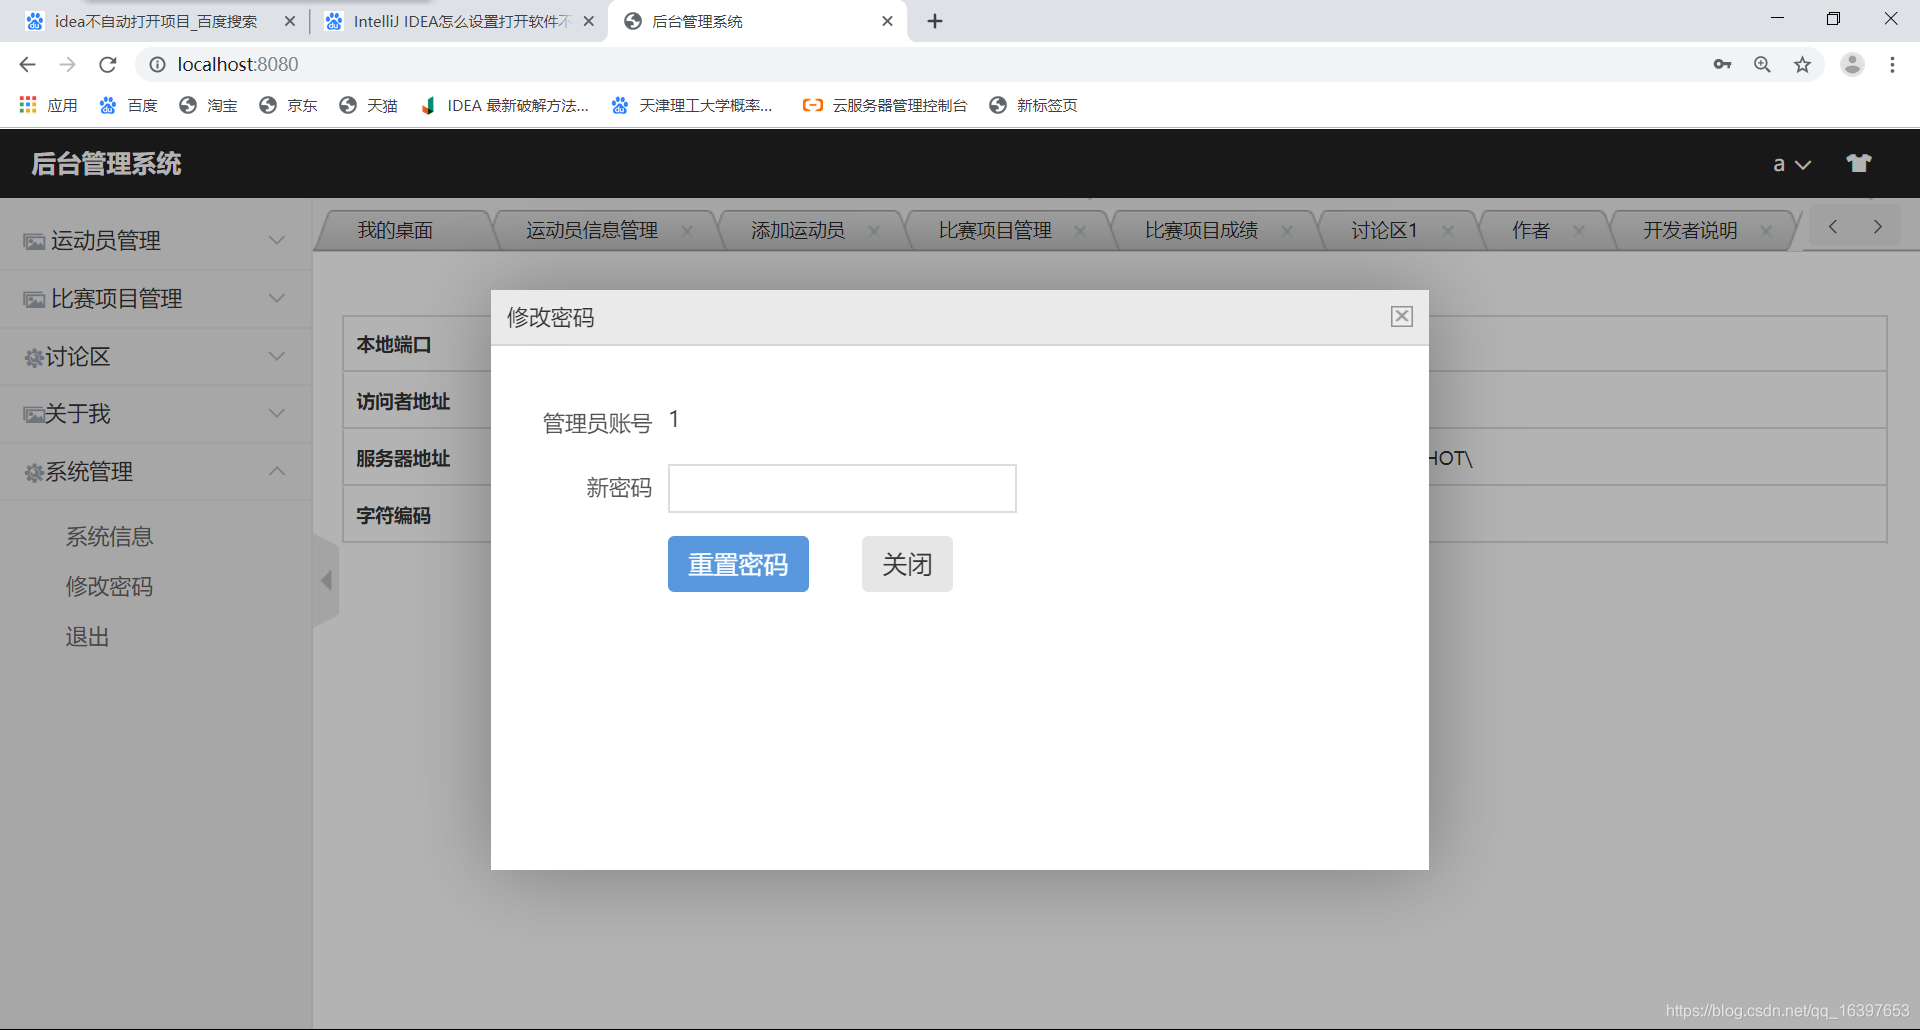Close the IntelliJ IDEA browser tab
This screenshot has height=1030, width=1920.
(588, 21)
